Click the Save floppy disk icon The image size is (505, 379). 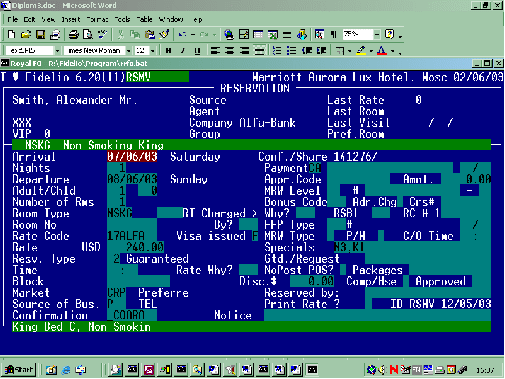[x=40, y=34]
